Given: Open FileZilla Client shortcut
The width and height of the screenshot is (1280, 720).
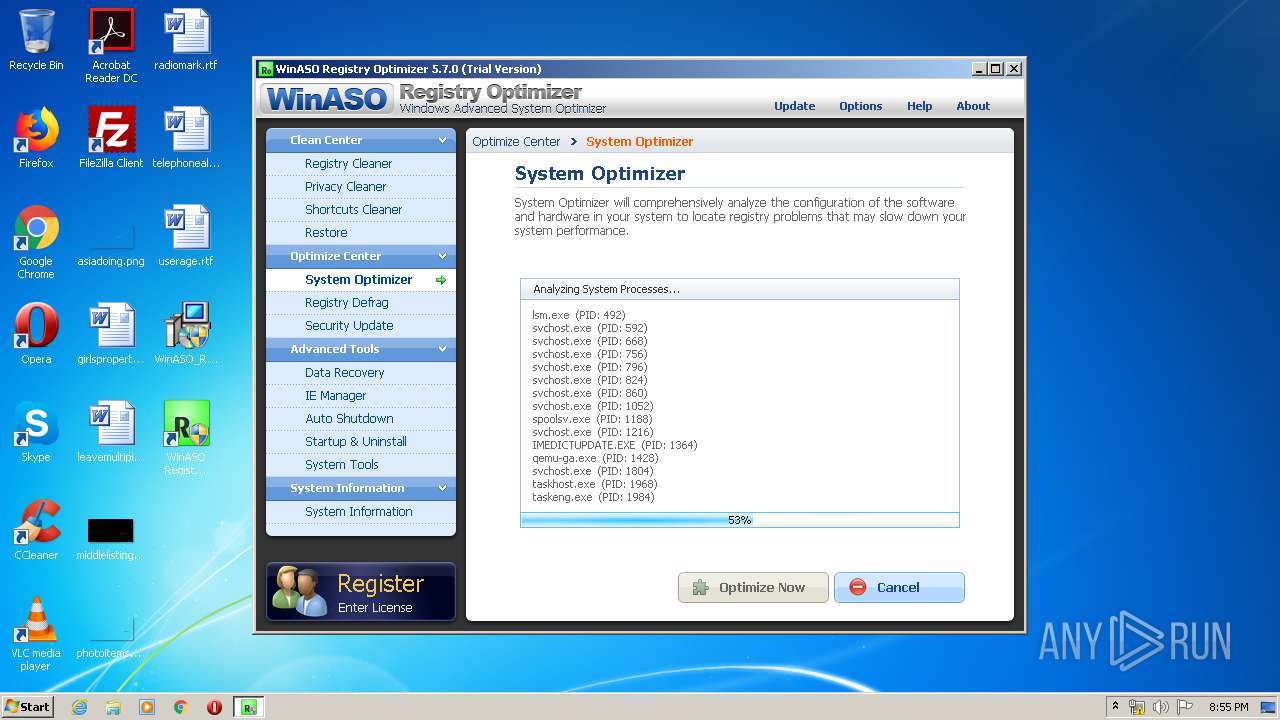Looking at the screenshot, I should tap(111, 138).
